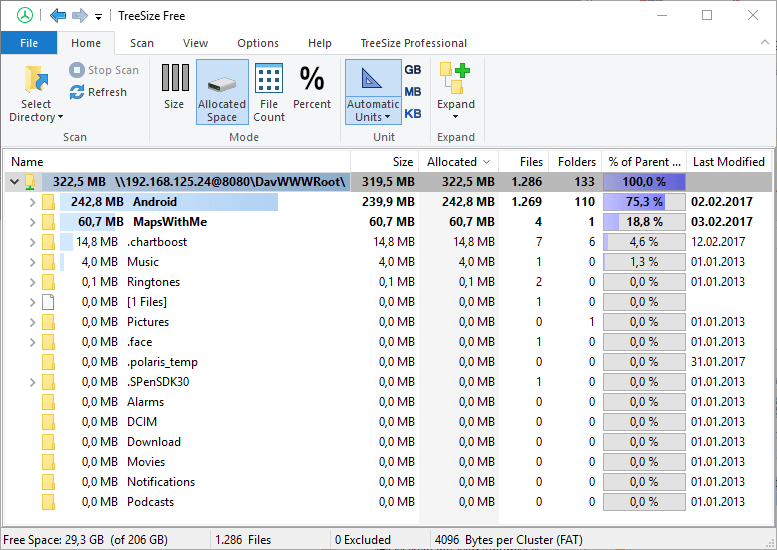
Task: Click the Ringtones folder icon
Action: coord(48,282)
